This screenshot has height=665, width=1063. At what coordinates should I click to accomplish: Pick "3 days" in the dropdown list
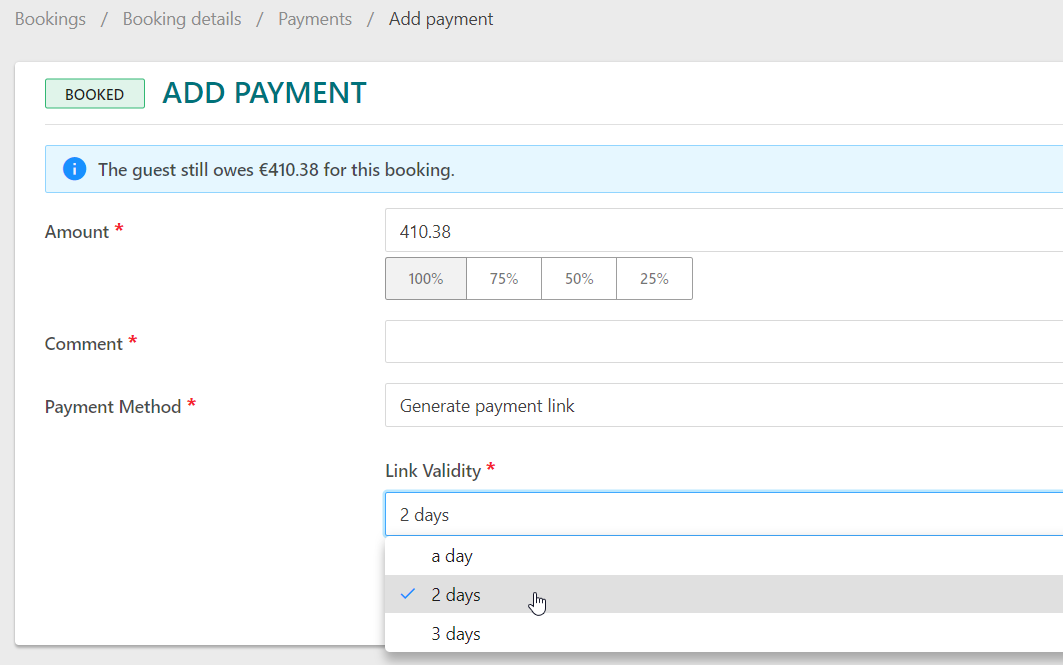pyautogui.click(x=456, y=634)
